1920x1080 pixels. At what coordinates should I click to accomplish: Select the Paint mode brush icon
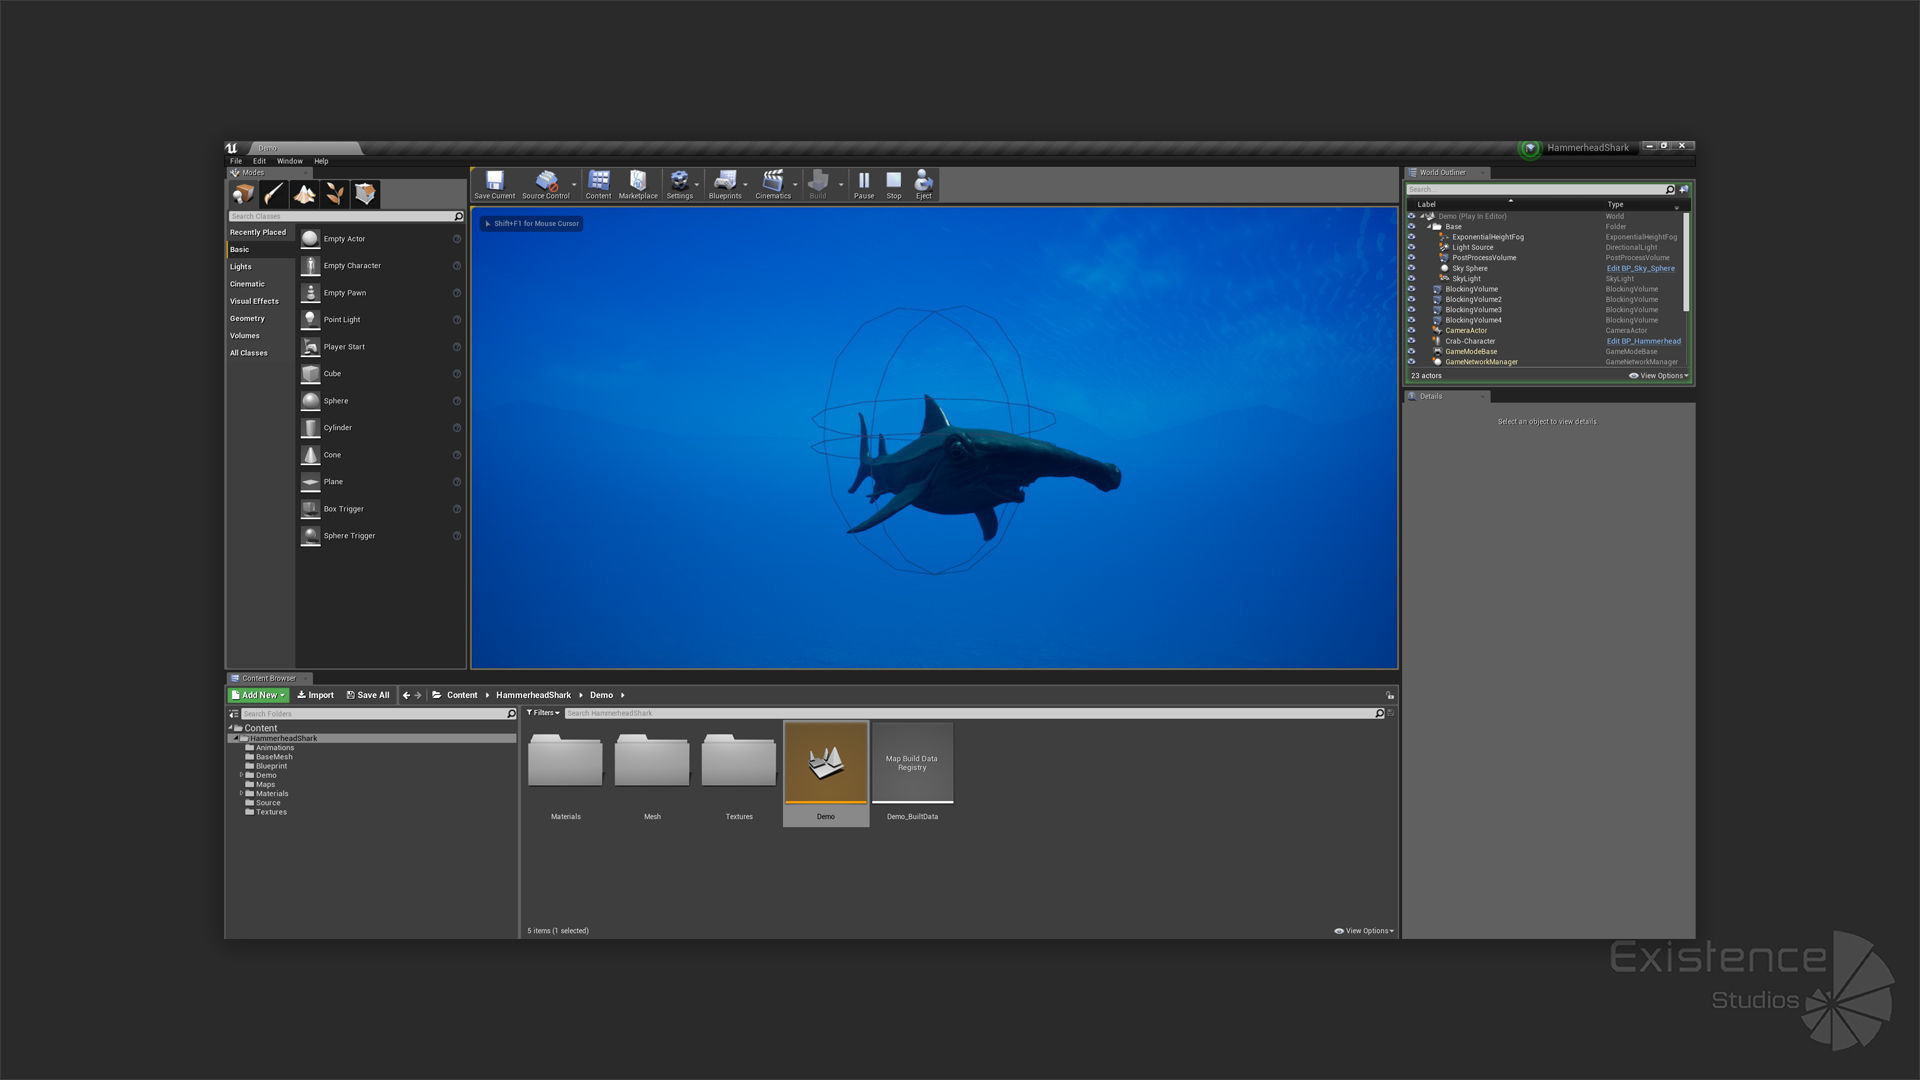coord(274,194)
